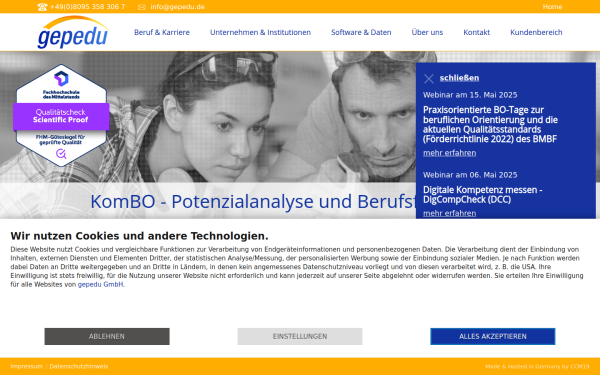Open the Über uns menu
Screen dimensions: 600x375
coord(427,32)
